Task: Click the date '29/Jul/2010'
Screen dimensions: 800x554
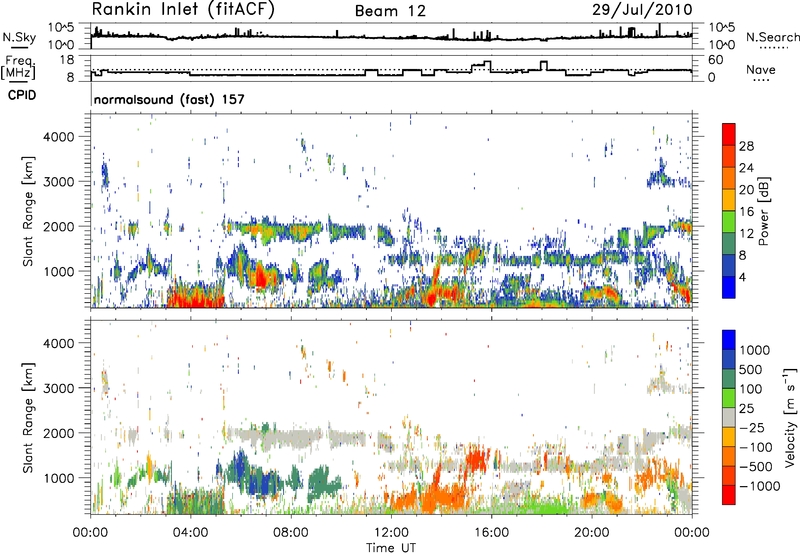Action: point(642,10)
